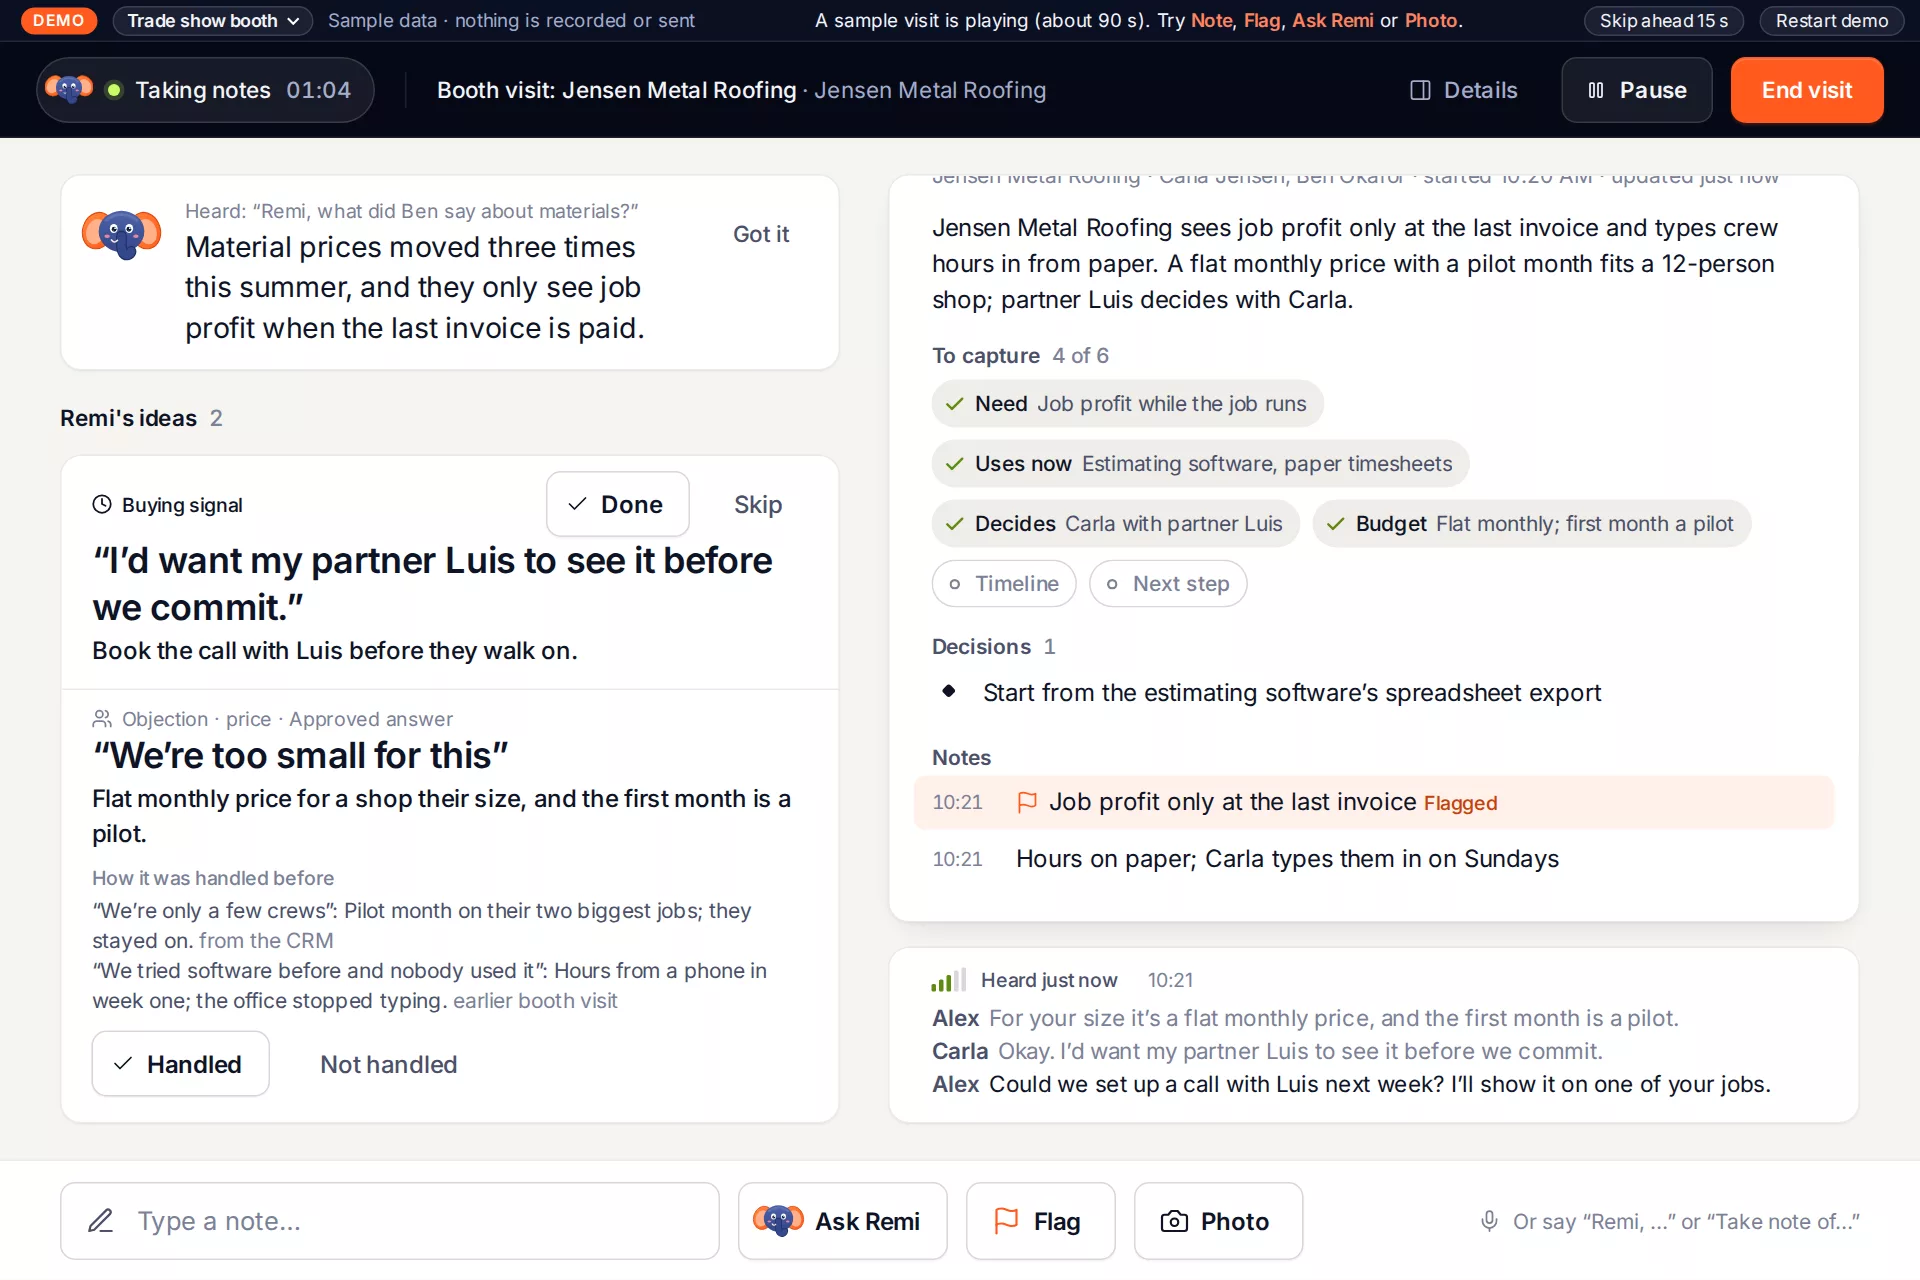Click the audio signal bars icon
The image size is (1920, 1280).
coord(948,980)
